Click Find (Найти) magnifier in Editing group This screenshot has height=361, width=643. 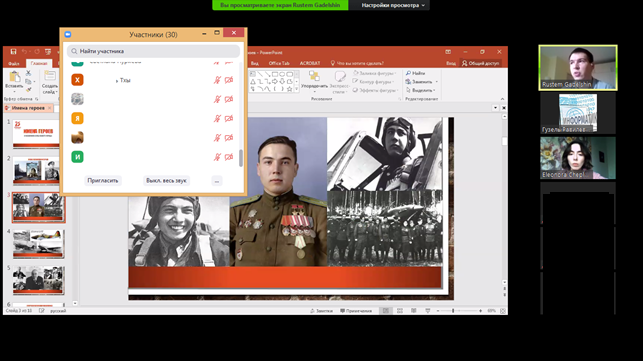click(x=408, y=73)
